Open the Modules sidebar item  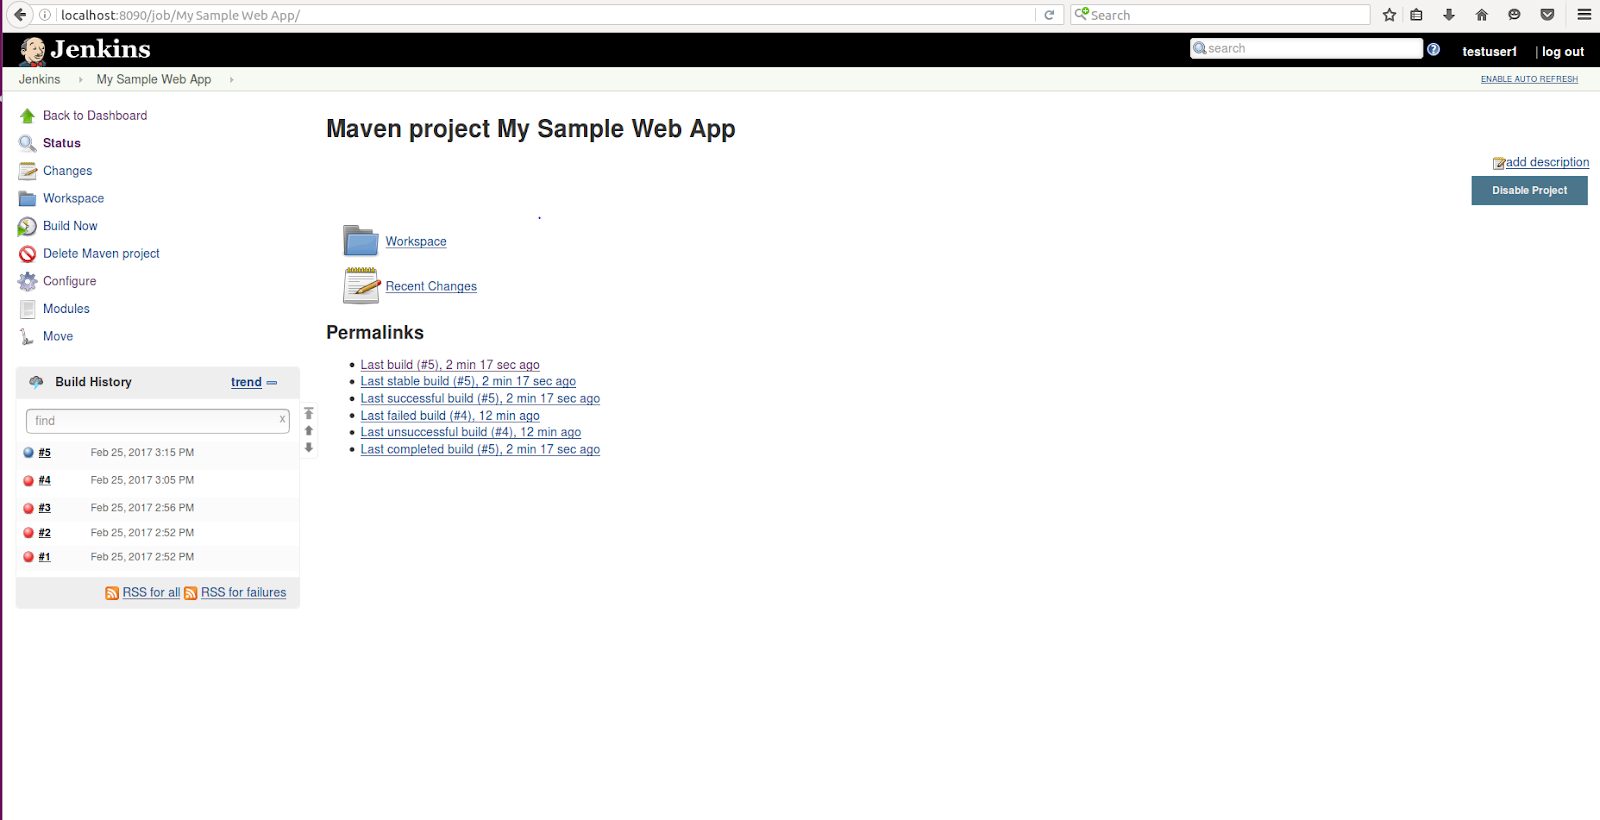point(66,309)
